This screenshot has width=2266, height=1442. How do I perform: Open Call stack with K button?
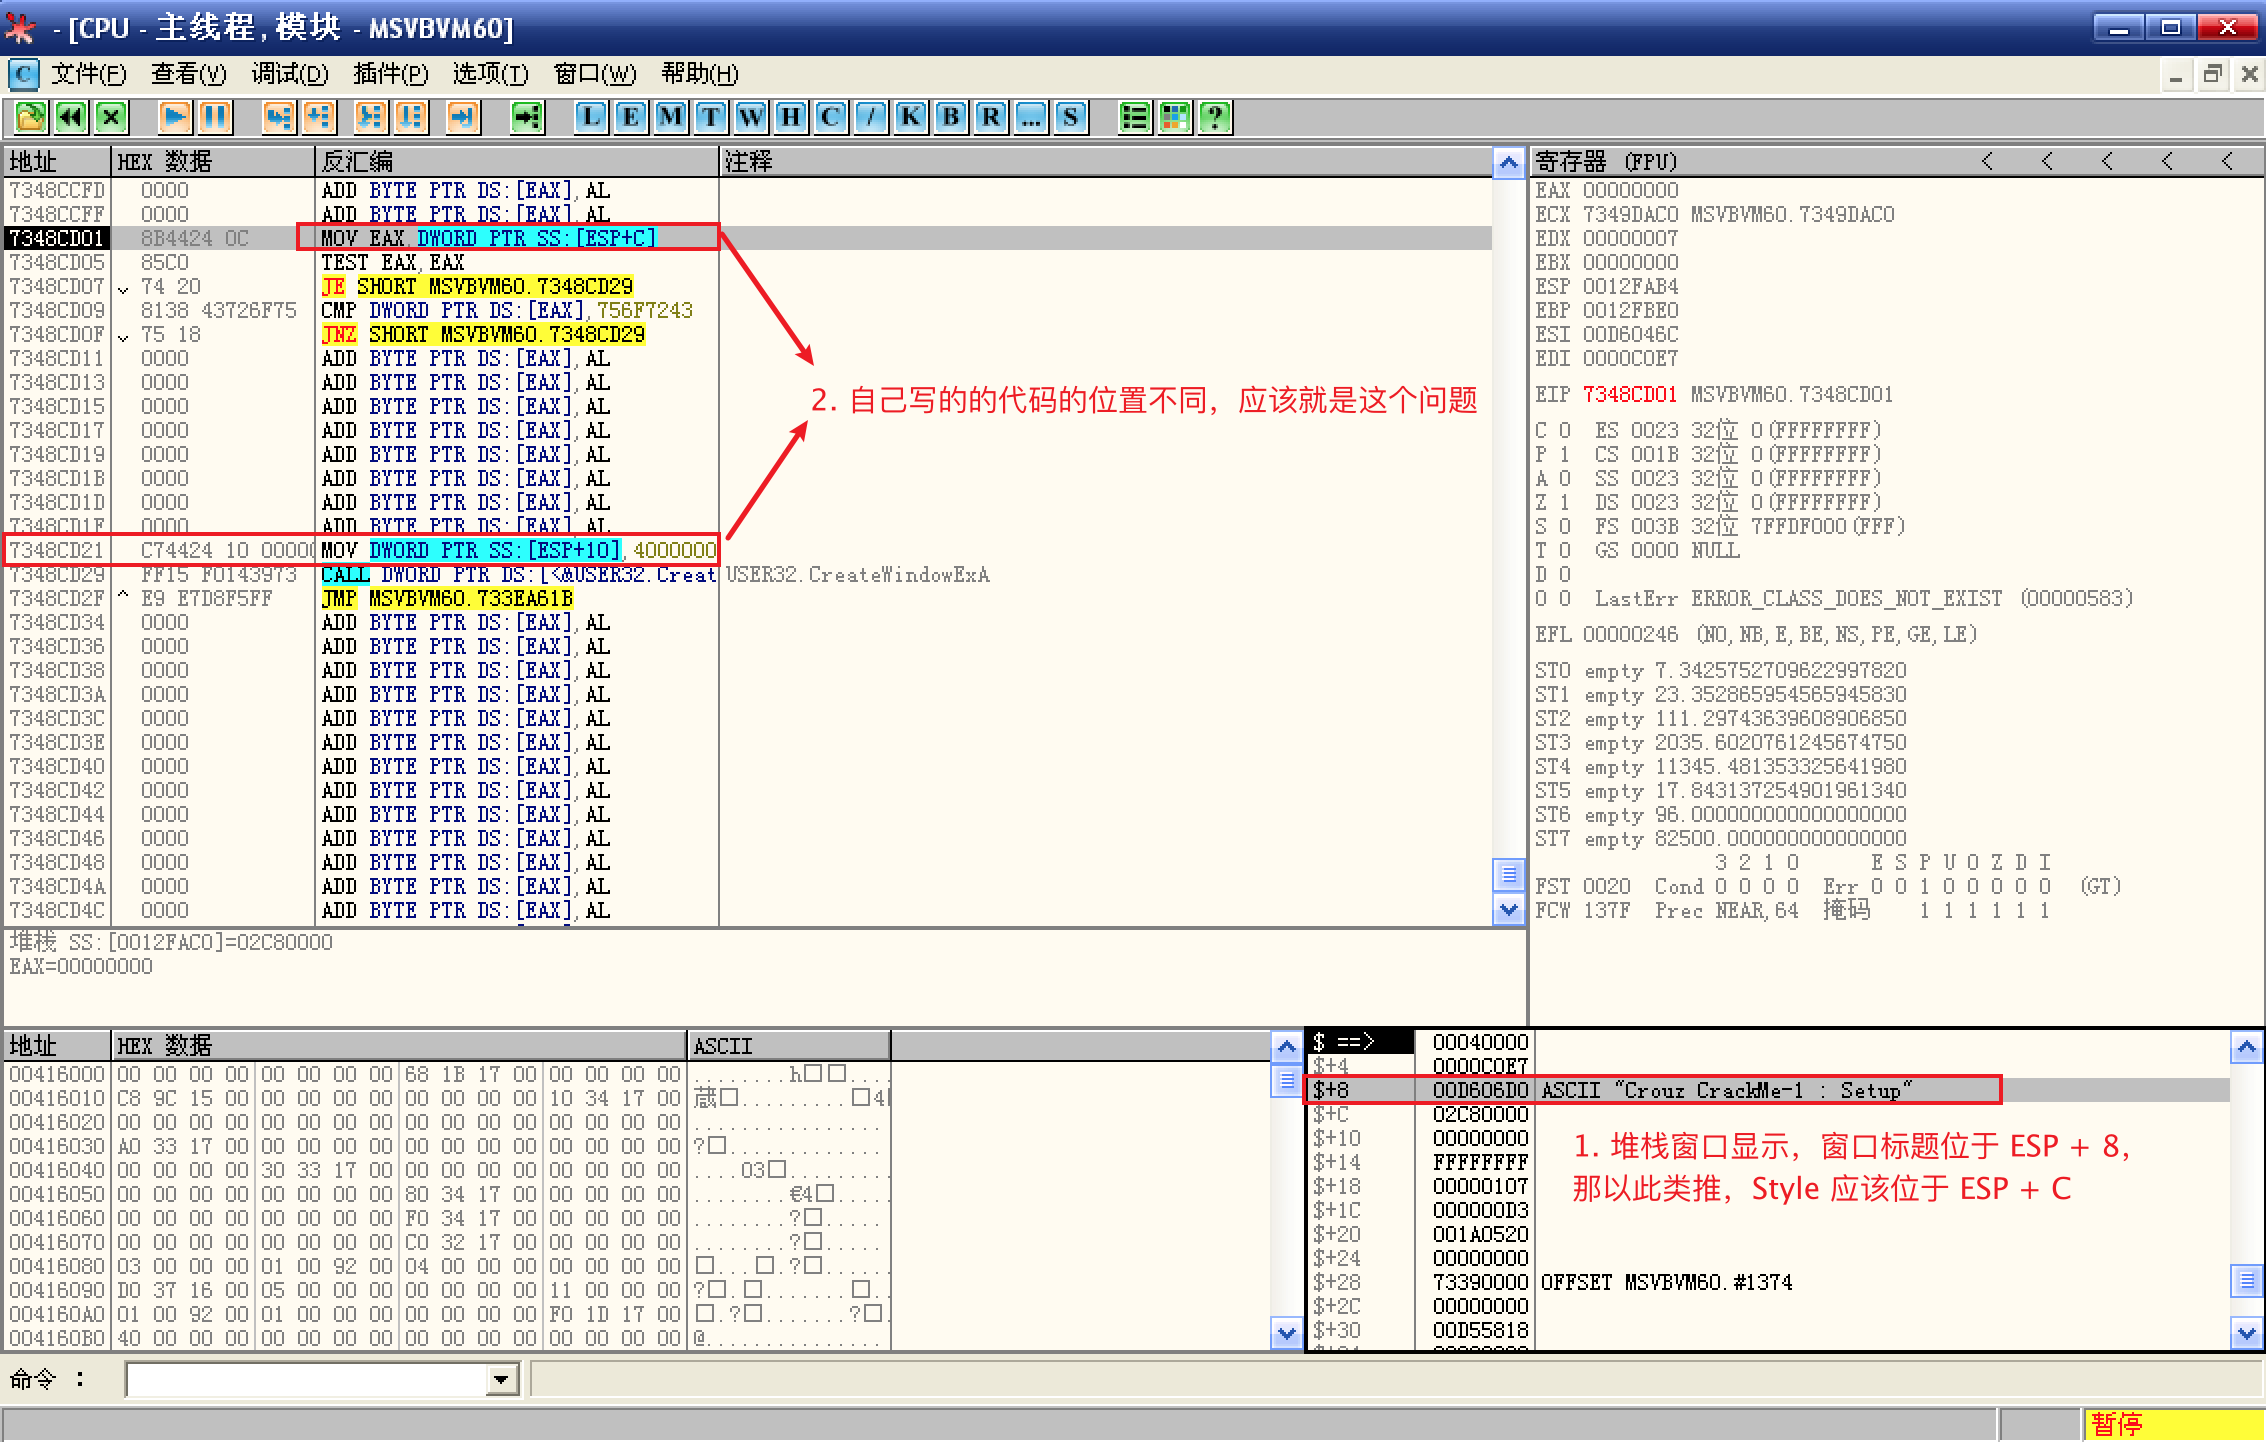(x=911, y=117)
